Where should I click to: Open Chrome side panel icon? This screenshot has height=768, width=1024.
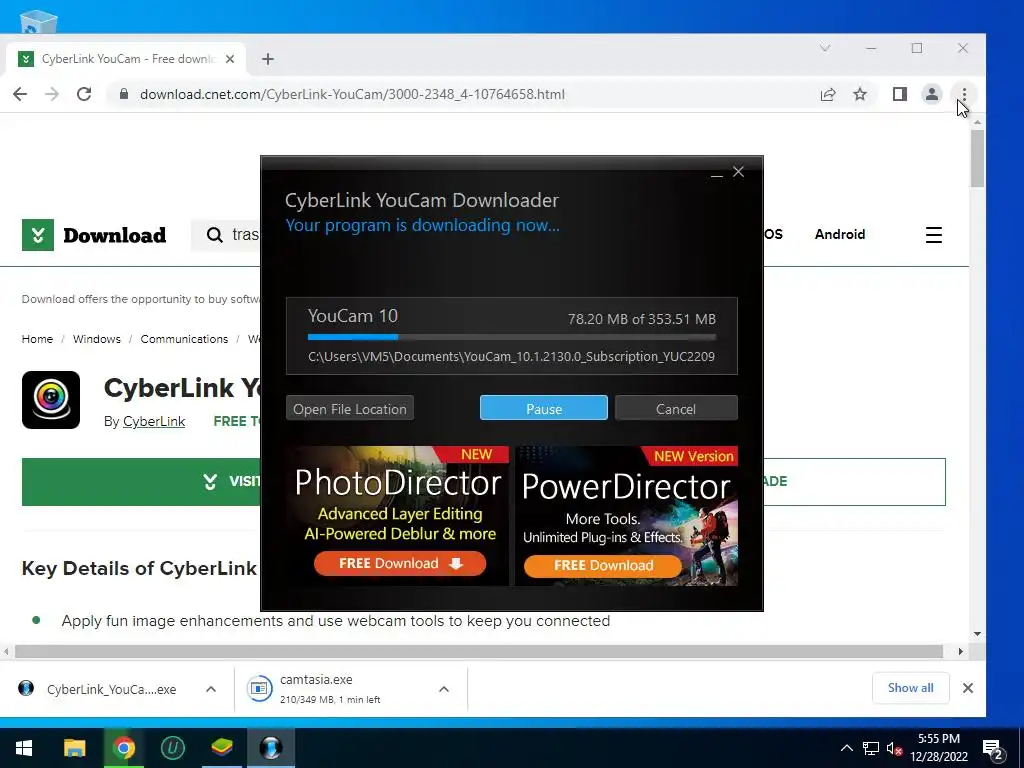click(x=900, y=94)
